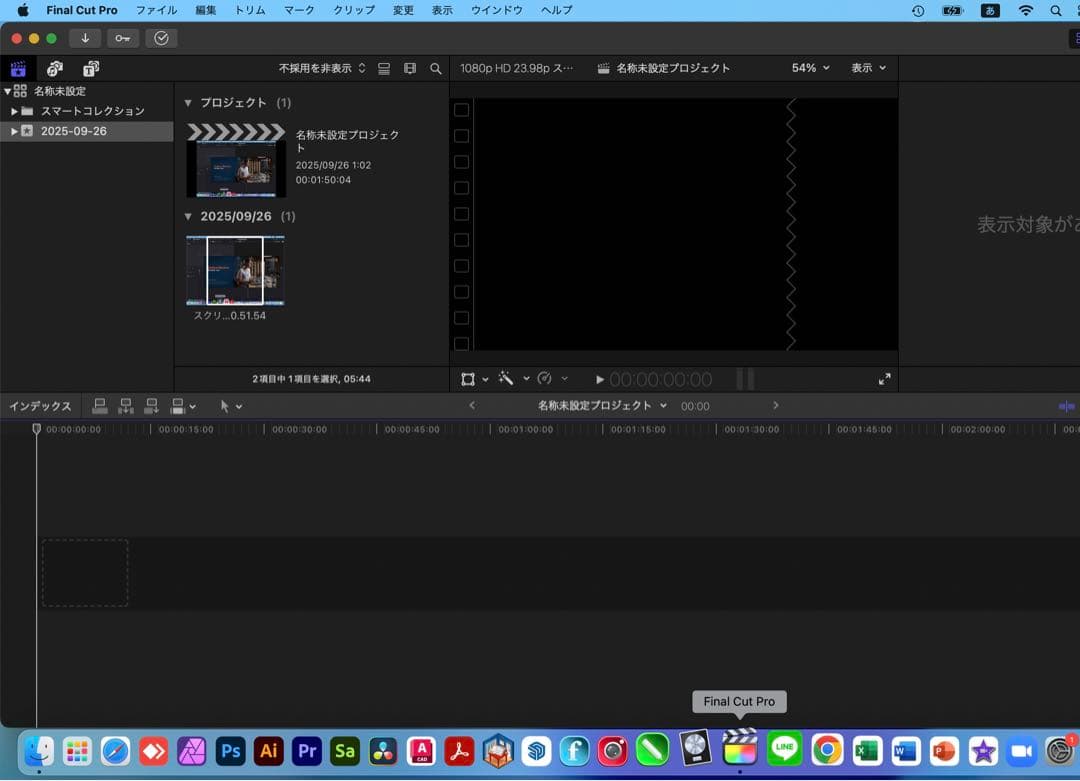
Task: Open the Retime menu icon in the viewer
Action: [545, 379]
